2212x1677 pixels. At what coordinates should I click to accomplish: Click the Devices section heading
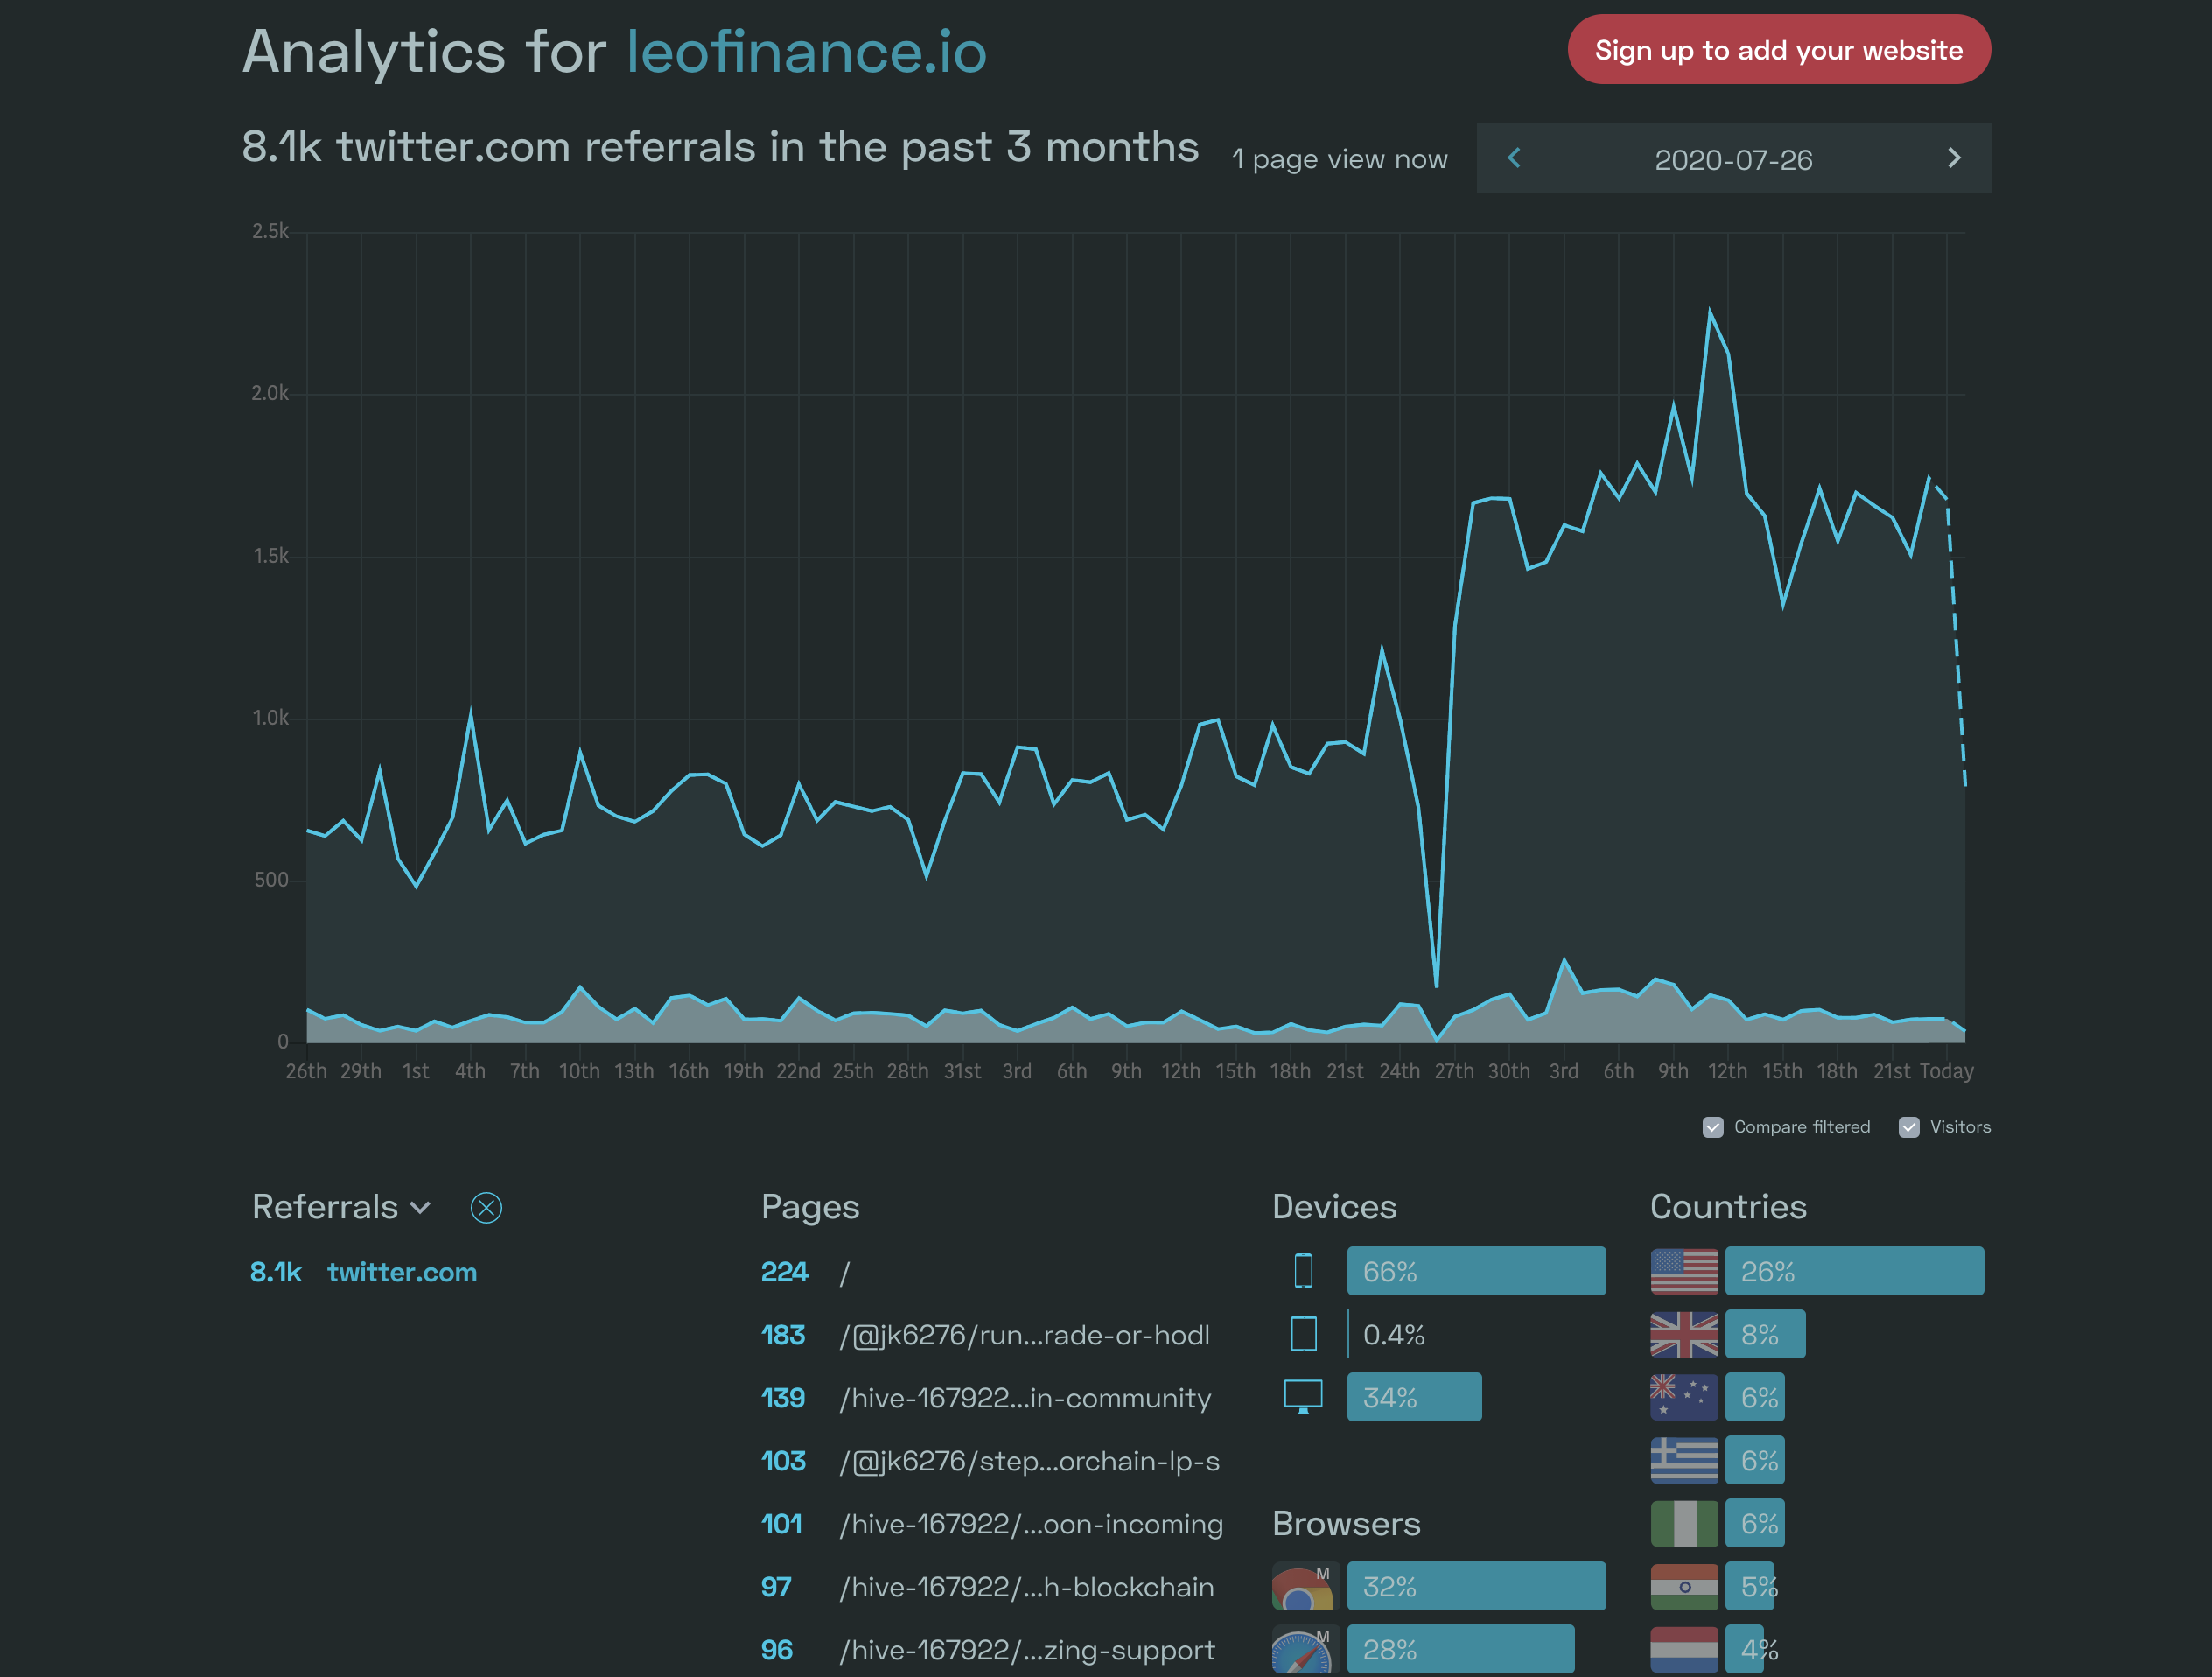[x=1334, y=1207]
